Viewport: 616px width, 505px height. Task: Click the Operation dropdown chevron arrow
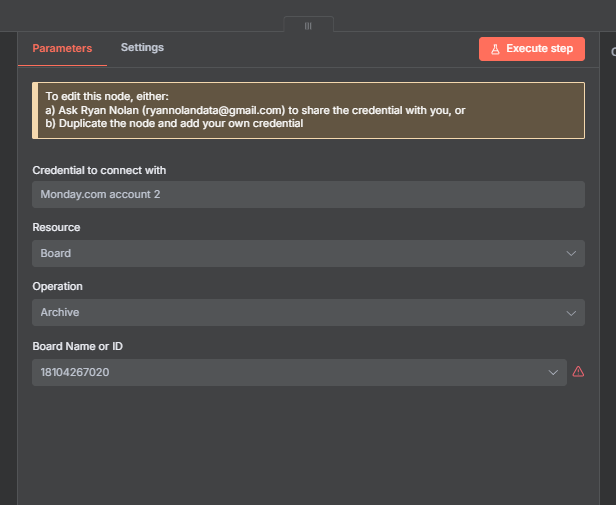click(x=572, y=313)
